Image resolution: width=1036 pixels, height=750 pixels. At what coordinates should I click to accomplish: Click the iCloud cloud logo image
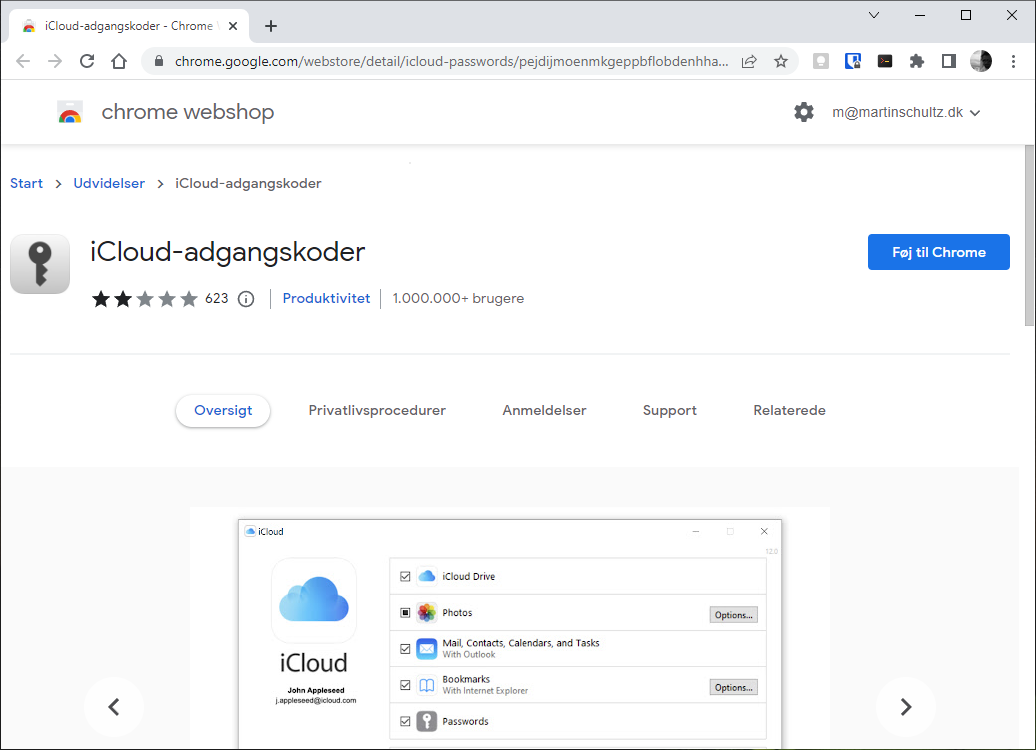pyautogui.click(x=314, y=600)
